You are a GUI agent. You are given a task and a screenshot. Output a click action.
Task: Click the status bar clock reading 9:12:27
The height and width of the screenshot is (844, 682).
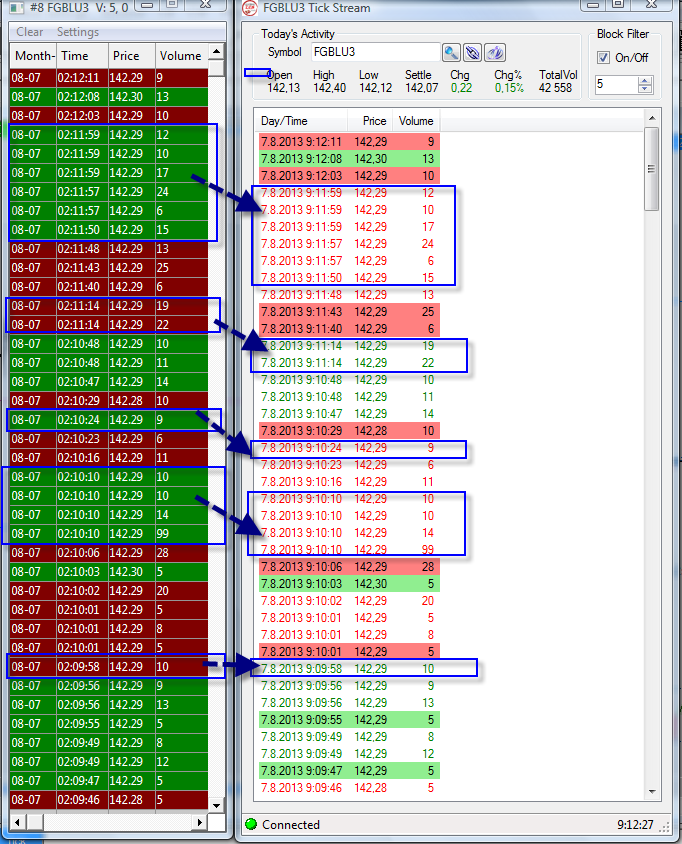coord(635,825)
